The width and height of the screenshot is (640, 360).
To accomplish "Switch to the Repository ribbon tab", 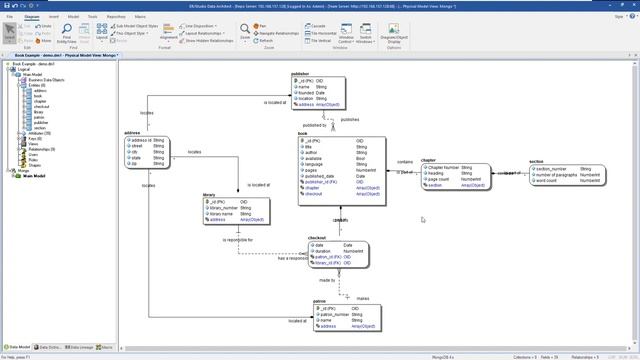I will 116,17.
